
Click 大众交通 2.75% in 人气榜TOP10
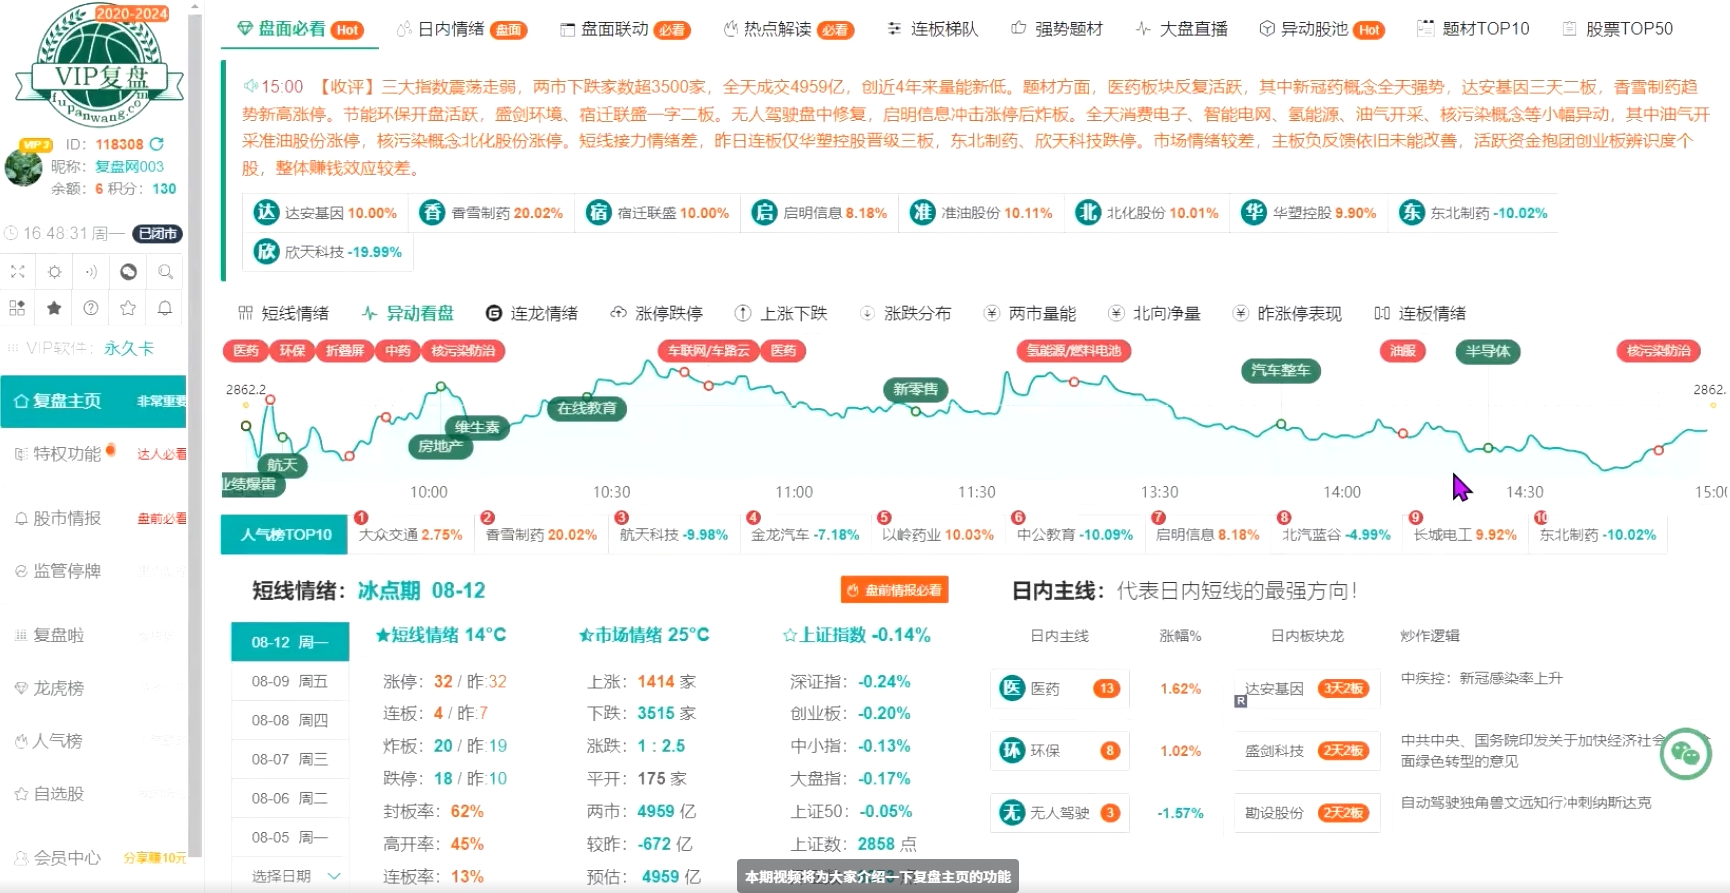pyautogui.click(x=410, y=535)
